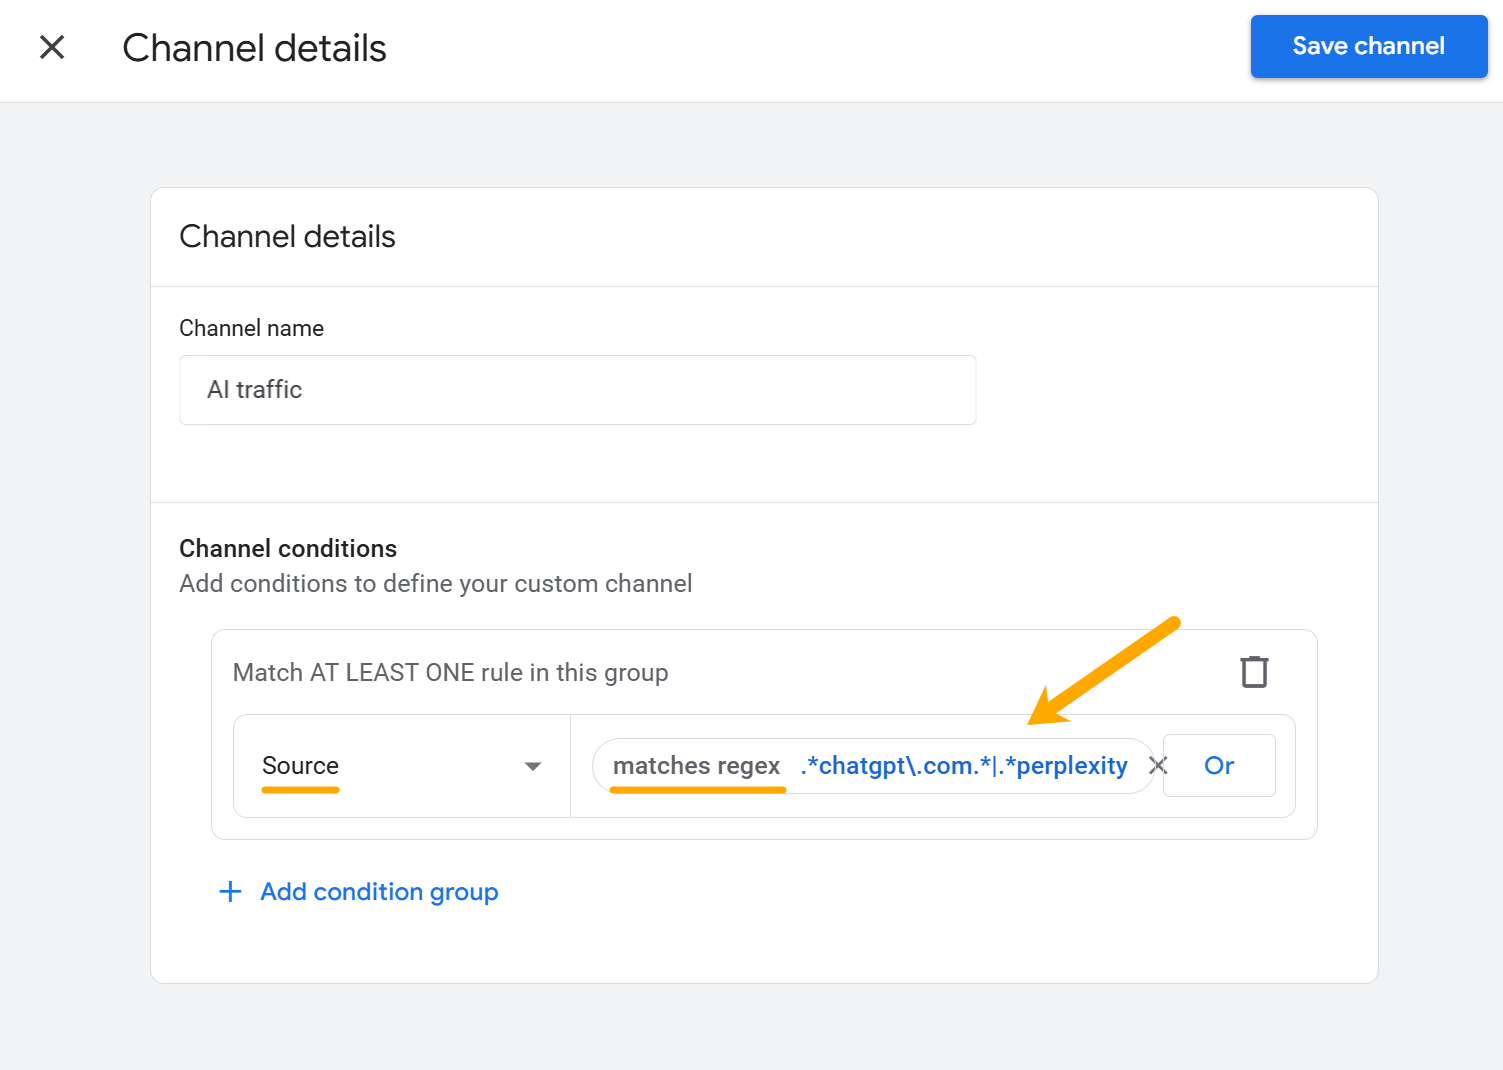Screen dimensions: 1503x1070
Task: Close the Channel details editor with the X icon
Action: (51, 47)
